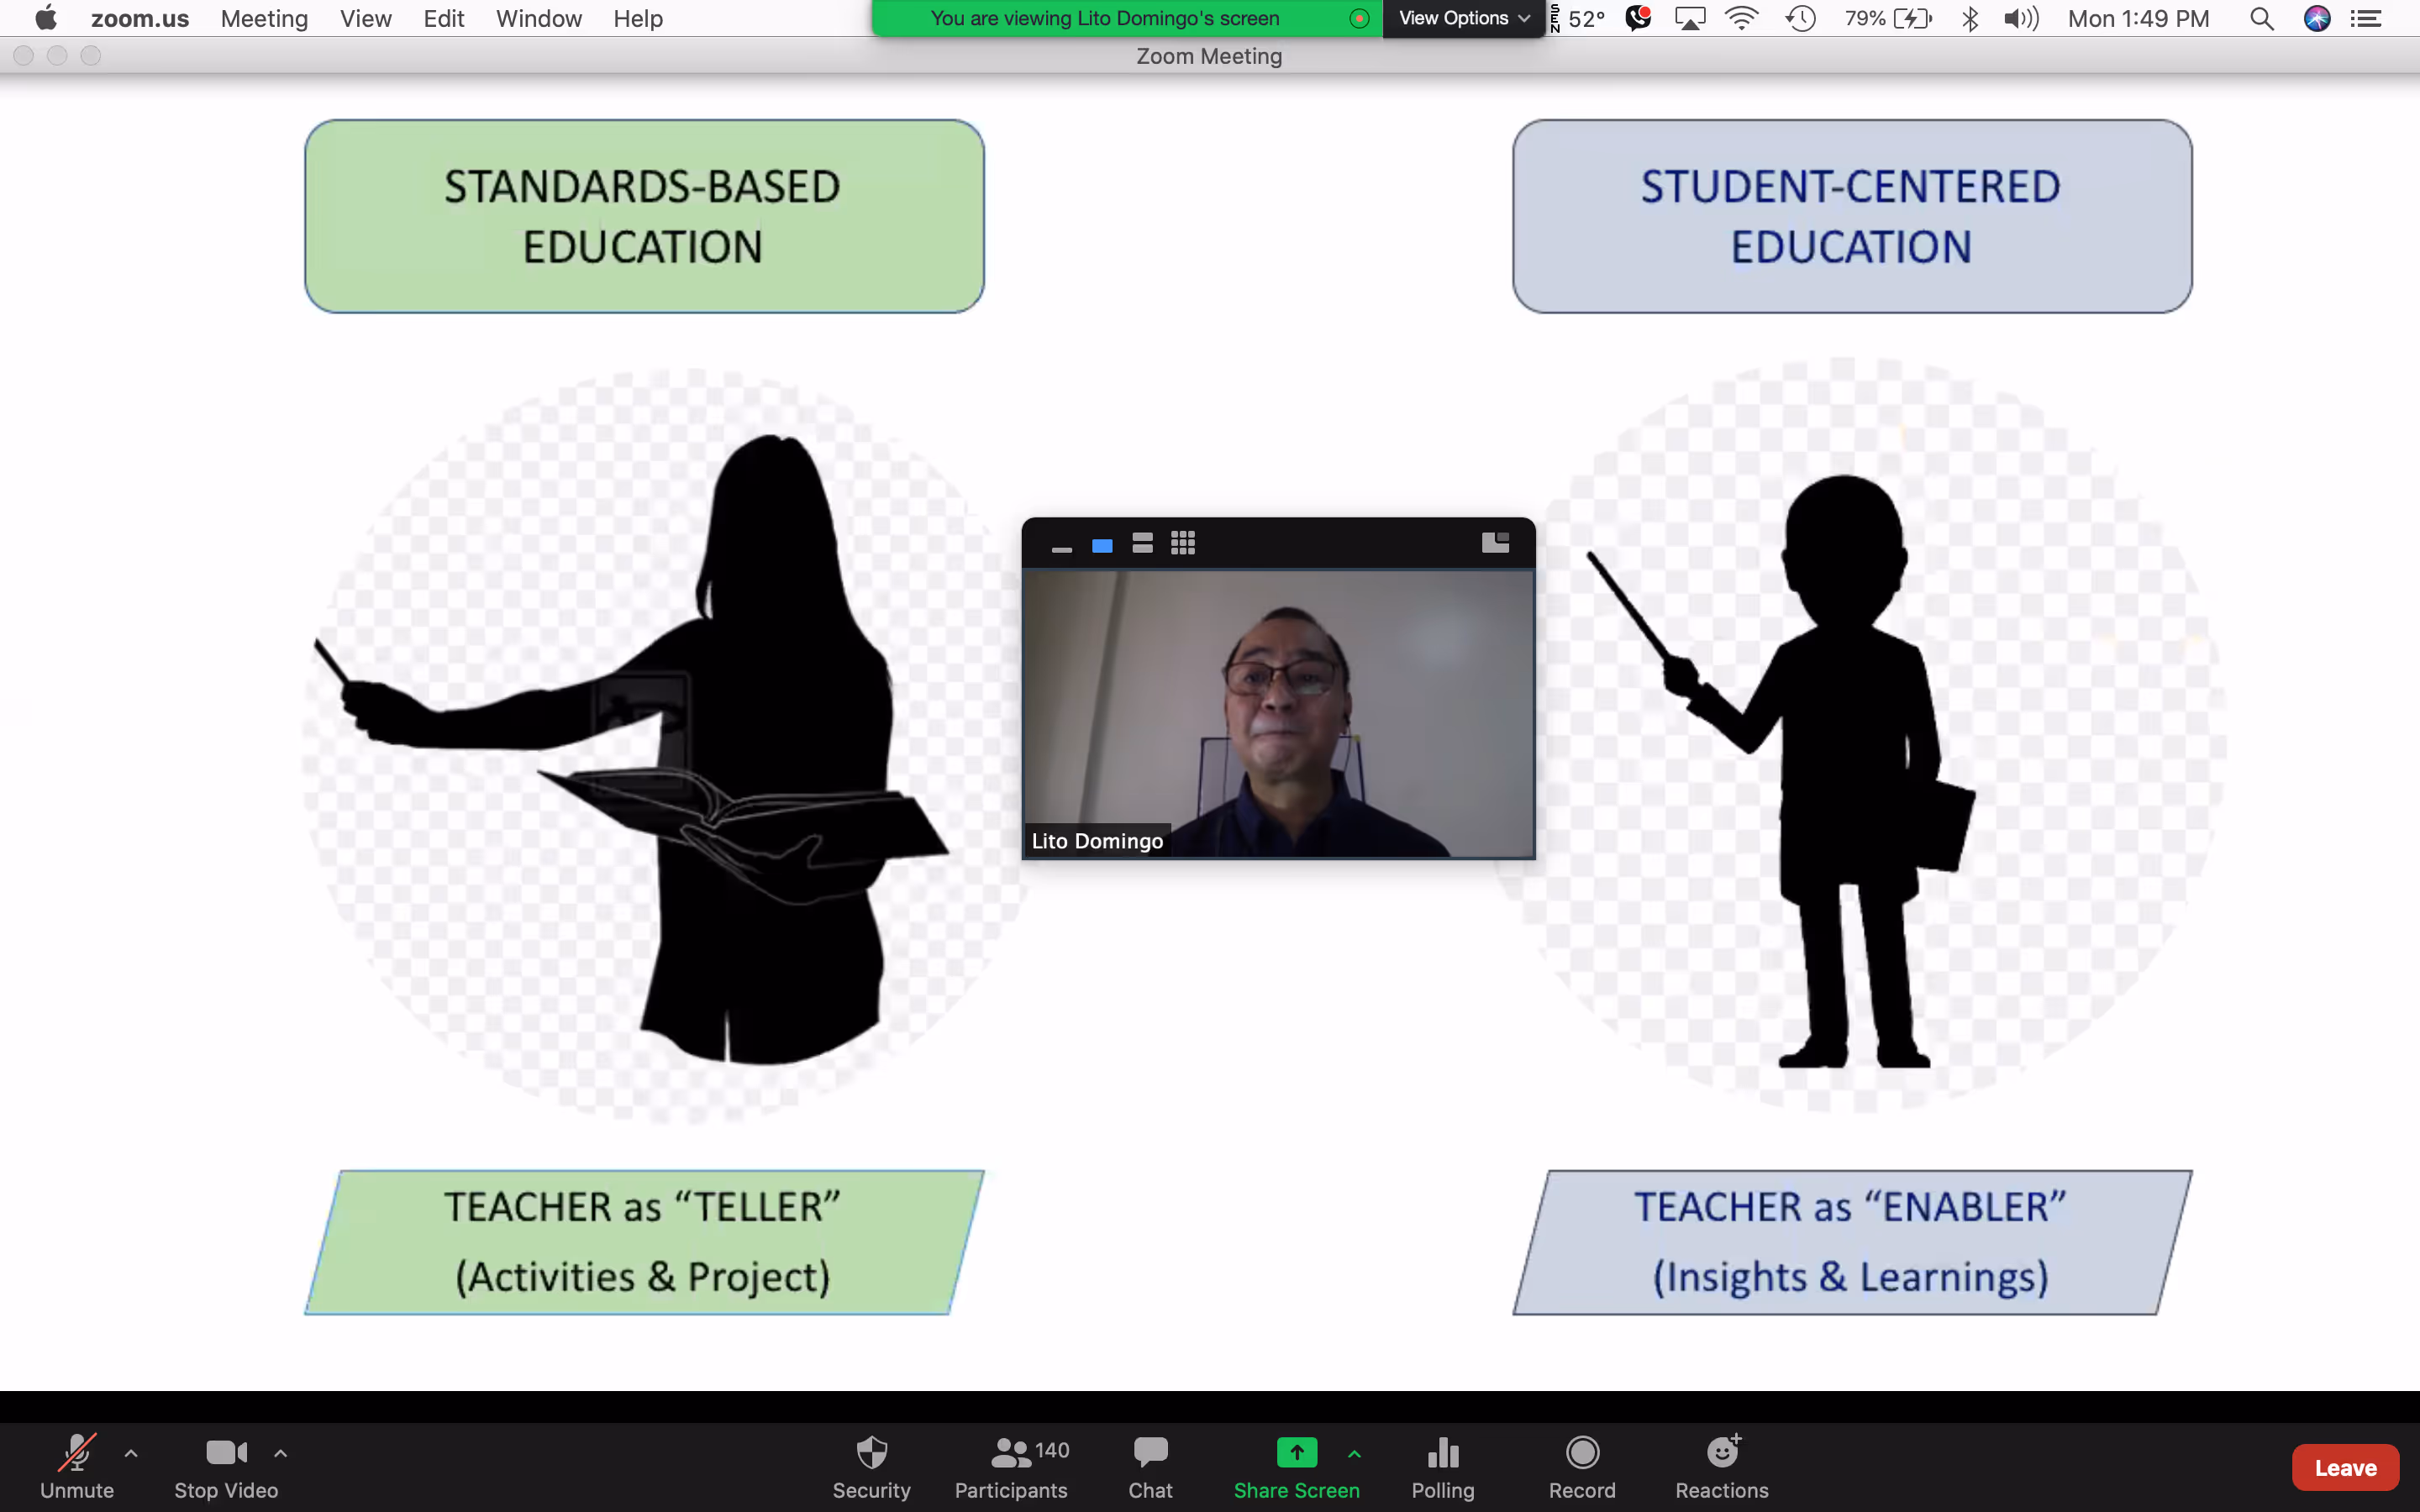Viewport: 2420px width, 1512px height.
Task: Show the Participants panel
Action: (x=1011, y=1466)
